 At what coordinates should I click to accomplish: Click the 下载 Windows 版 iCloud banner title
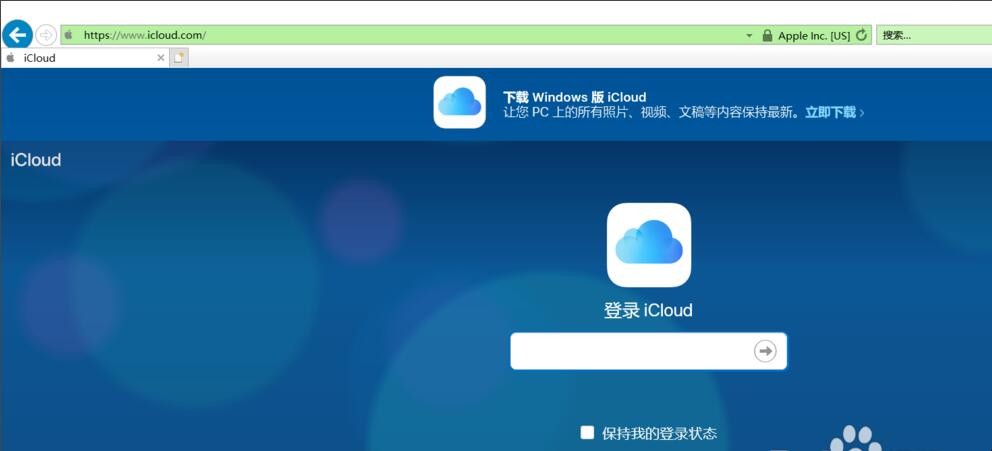[x=574, y=97]
